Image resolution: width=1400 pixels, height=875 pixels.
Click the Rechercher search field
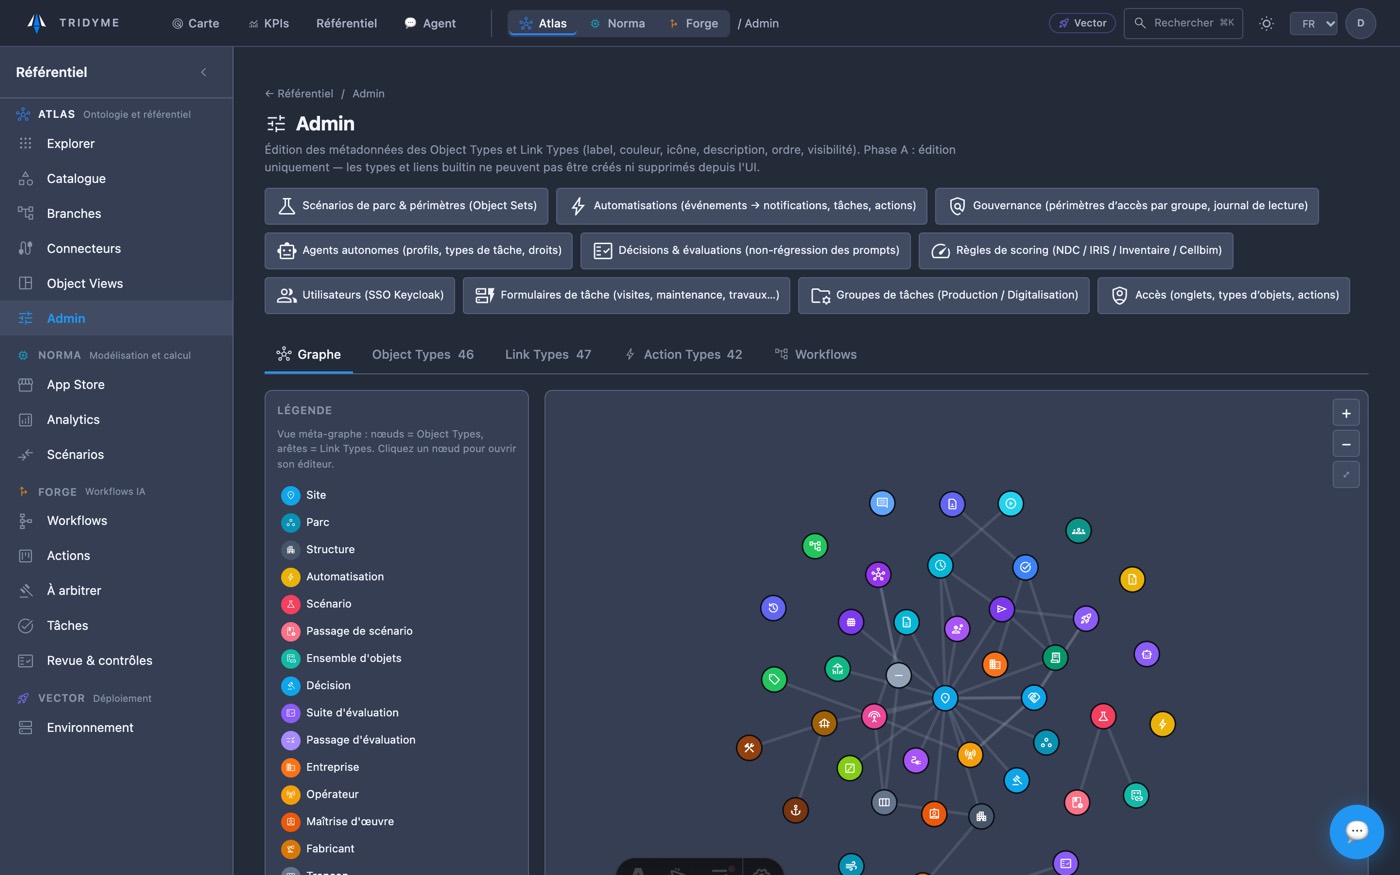tap(1183, 23)
